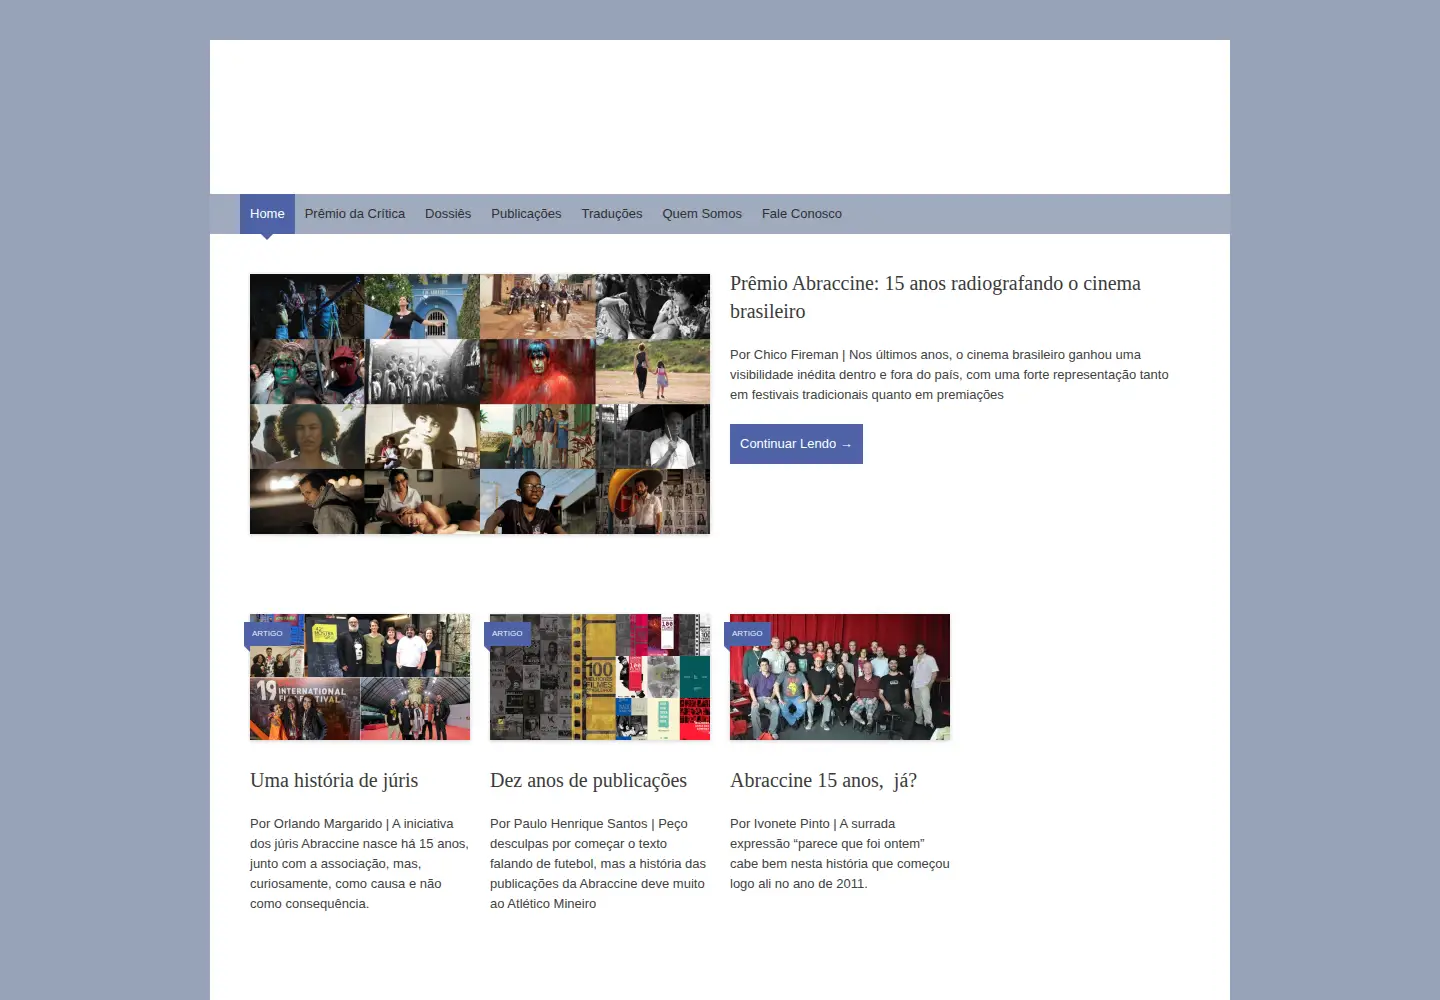
Task: Open Traduções in the navigation bar
Action: 612,214
